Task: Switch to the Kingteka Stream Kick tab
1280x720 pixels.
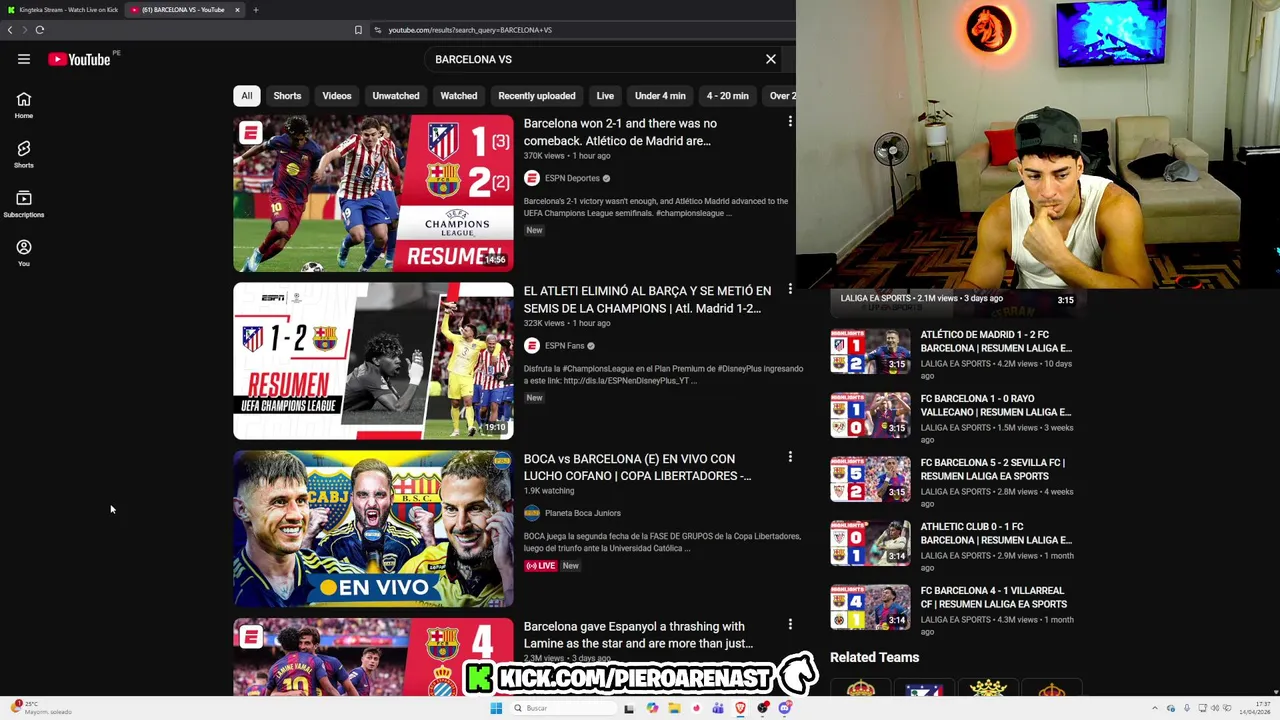Action: [62, 10]
